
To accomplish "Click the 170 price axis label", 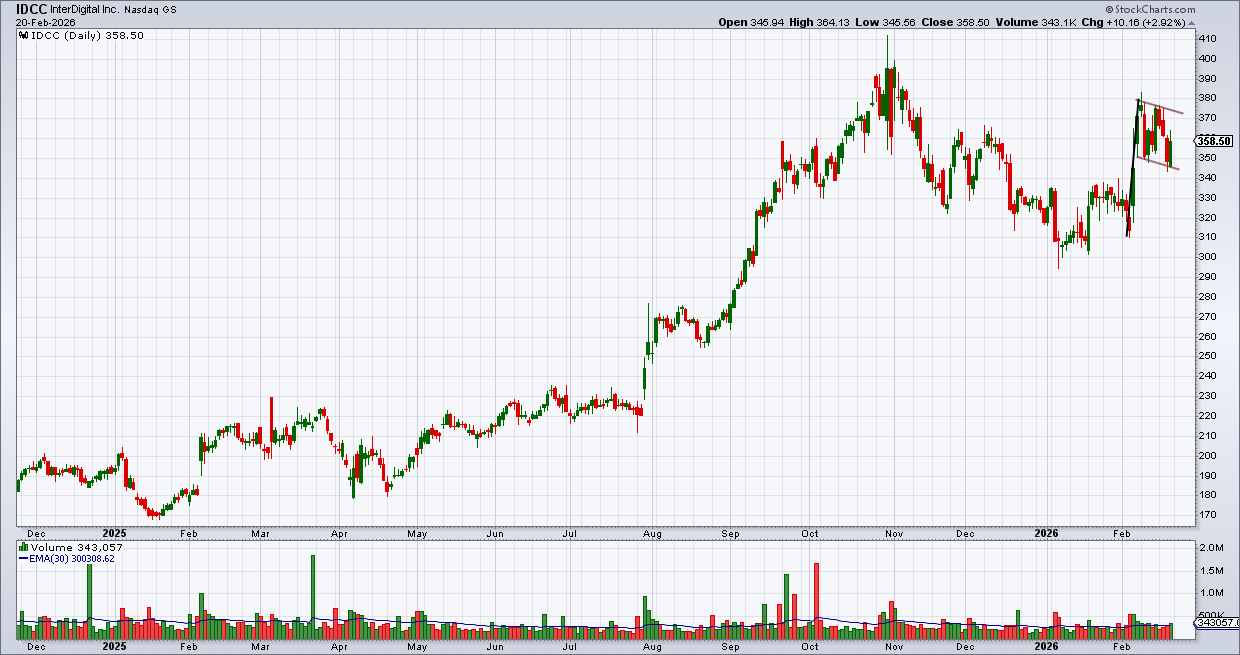I will 1207,515.
